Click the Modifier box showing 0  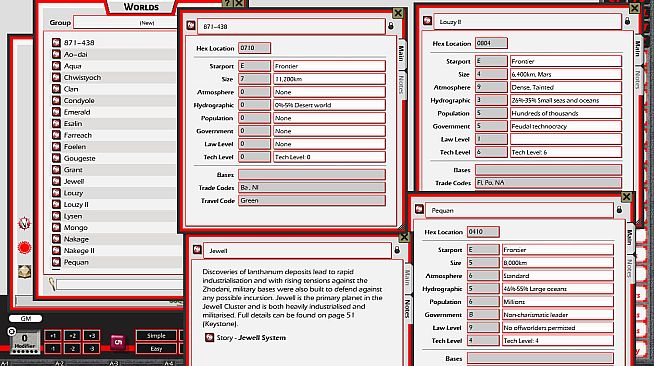[25, 342]
